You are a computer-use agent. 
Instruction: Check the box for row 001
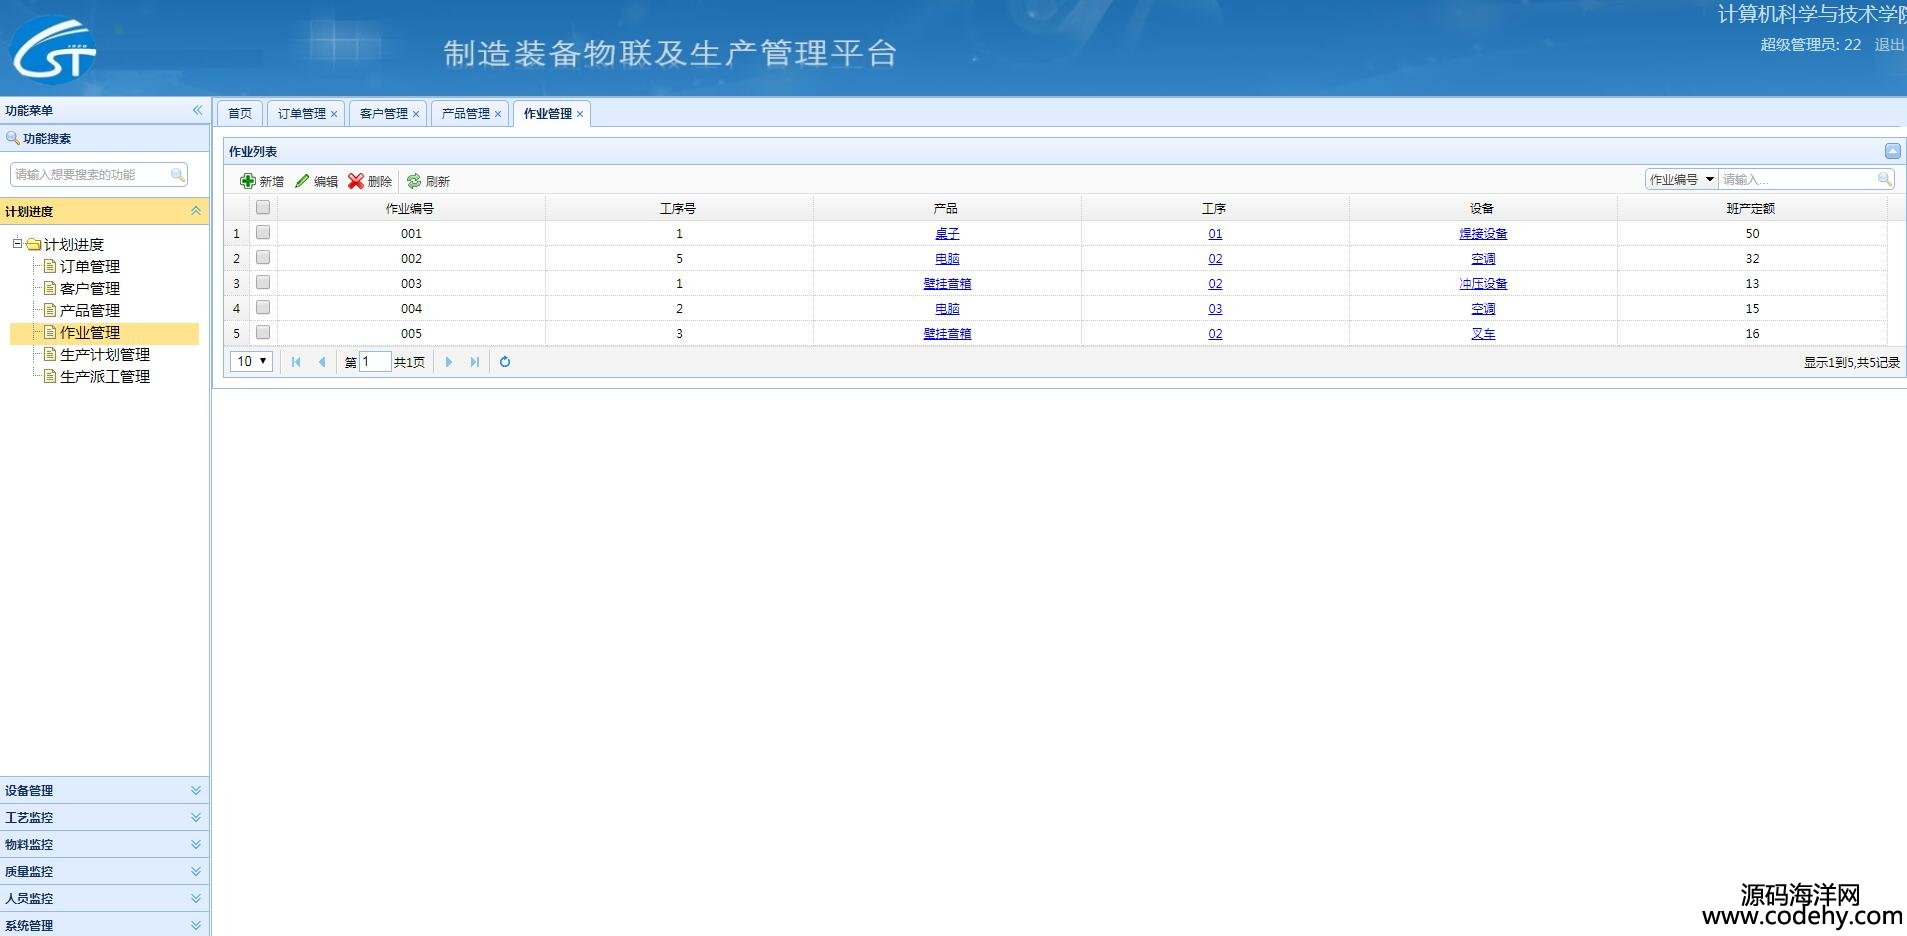pos(263,233)
